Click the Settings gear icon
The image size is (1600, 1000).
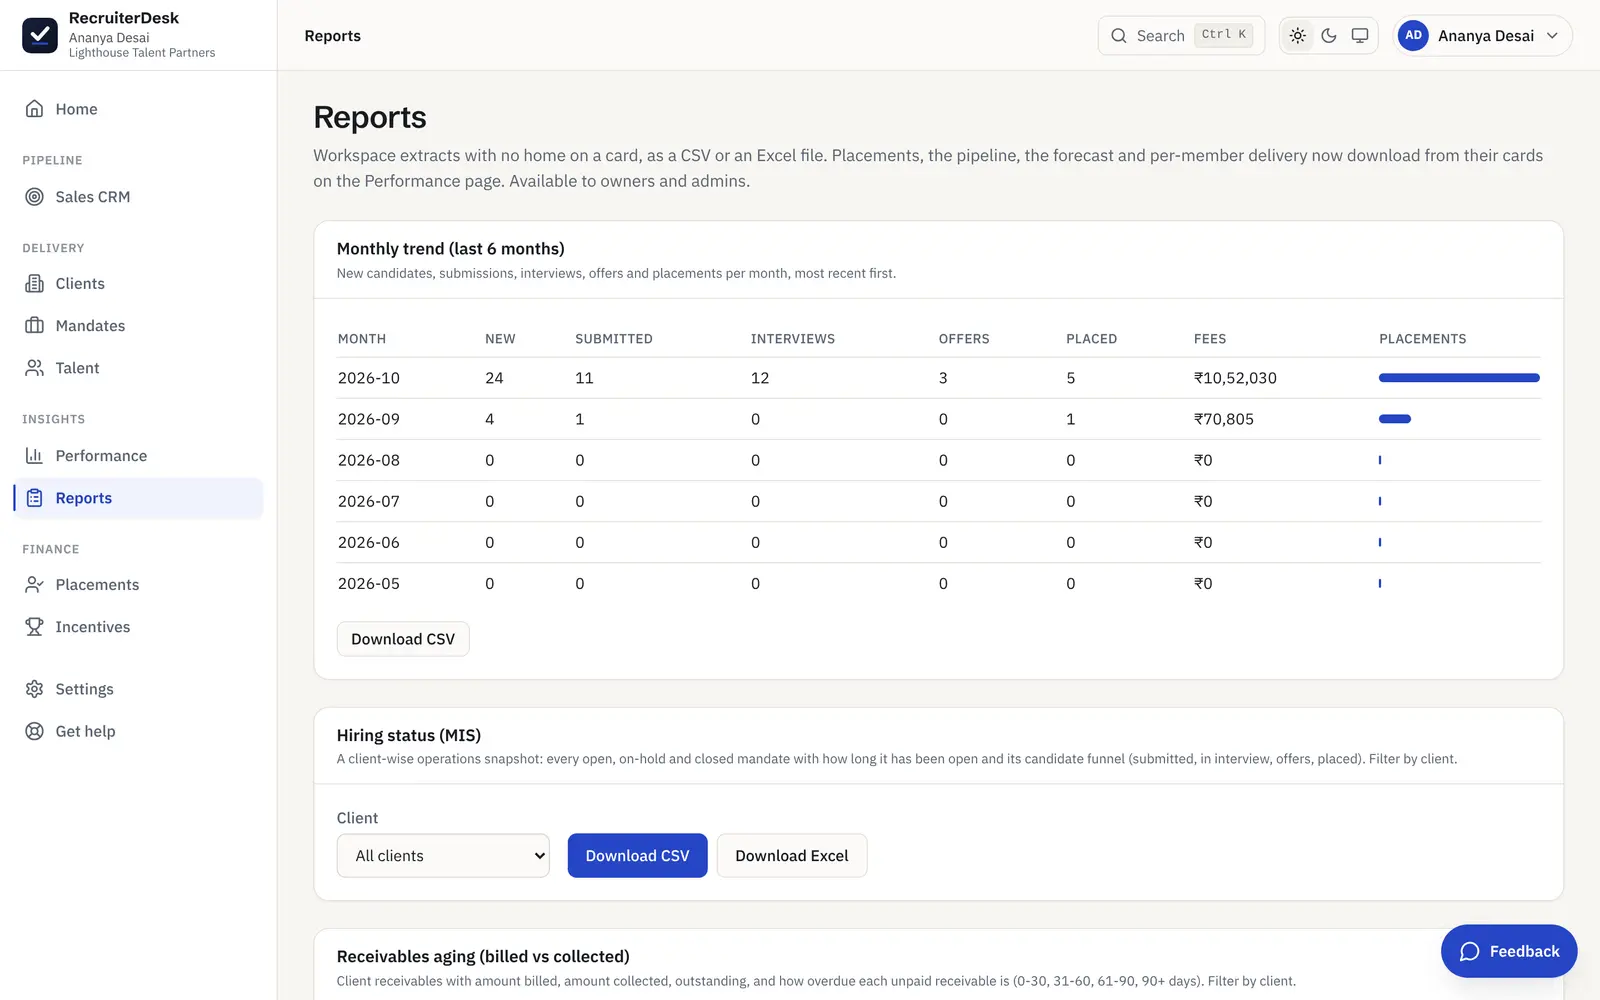pos(34,689)
